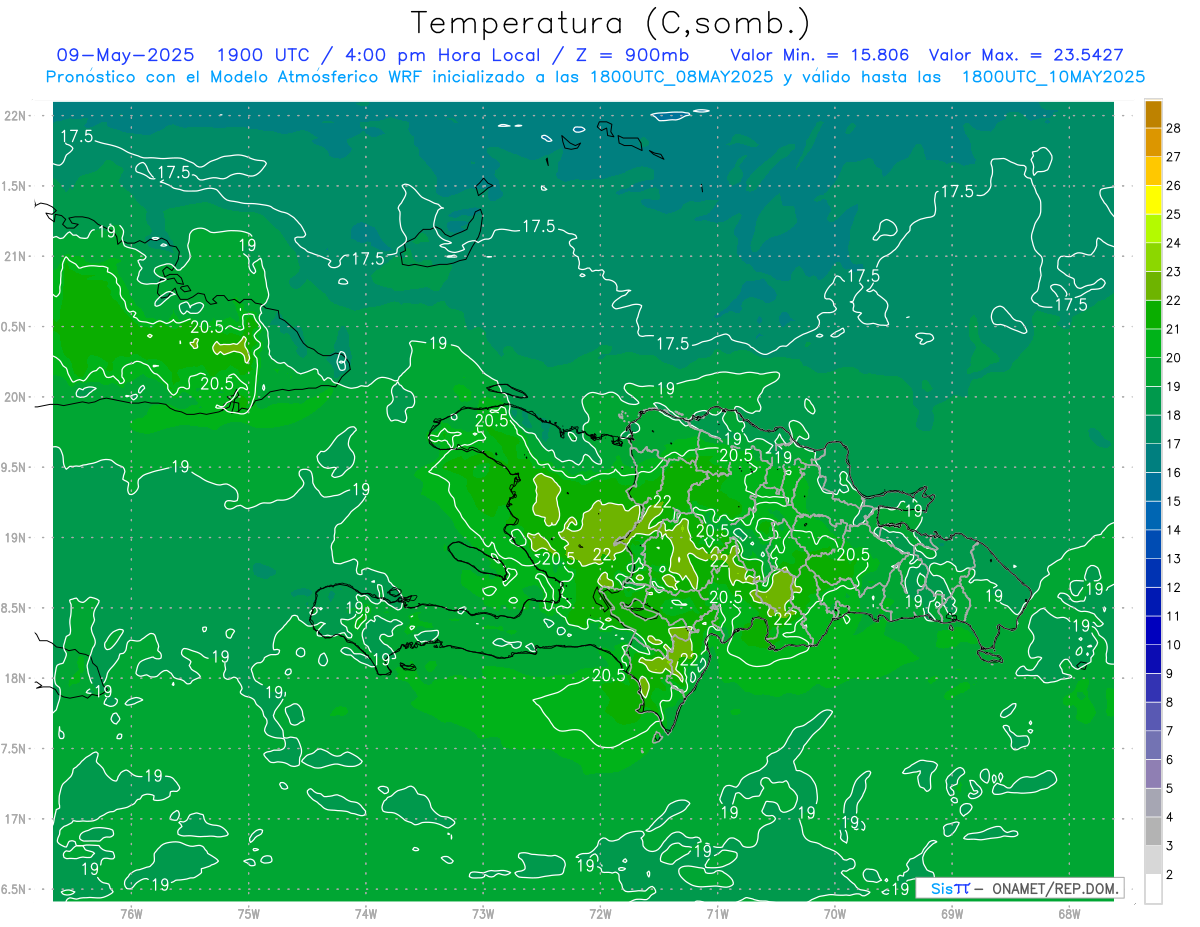Click color scale value "13"
This screenshot has height=927, width=1200.
point(1174,559)
